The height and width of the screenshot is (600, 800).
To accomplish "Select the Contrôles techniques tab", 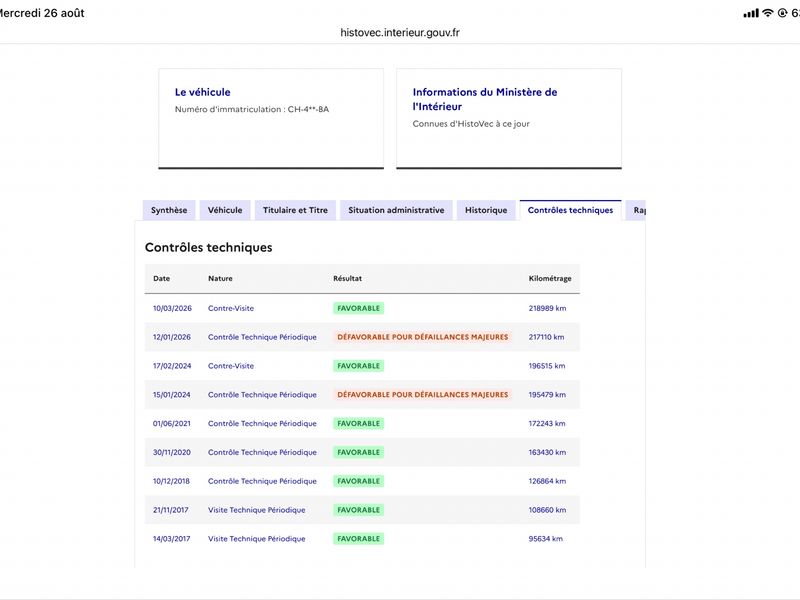I will pos(570,210).
